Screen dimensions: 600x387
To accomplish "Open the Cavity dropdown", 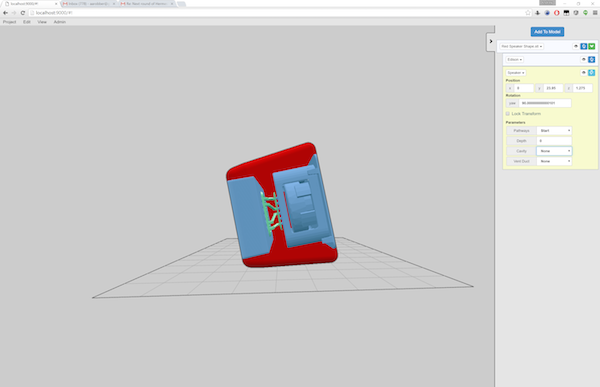I will pos(554,151).
